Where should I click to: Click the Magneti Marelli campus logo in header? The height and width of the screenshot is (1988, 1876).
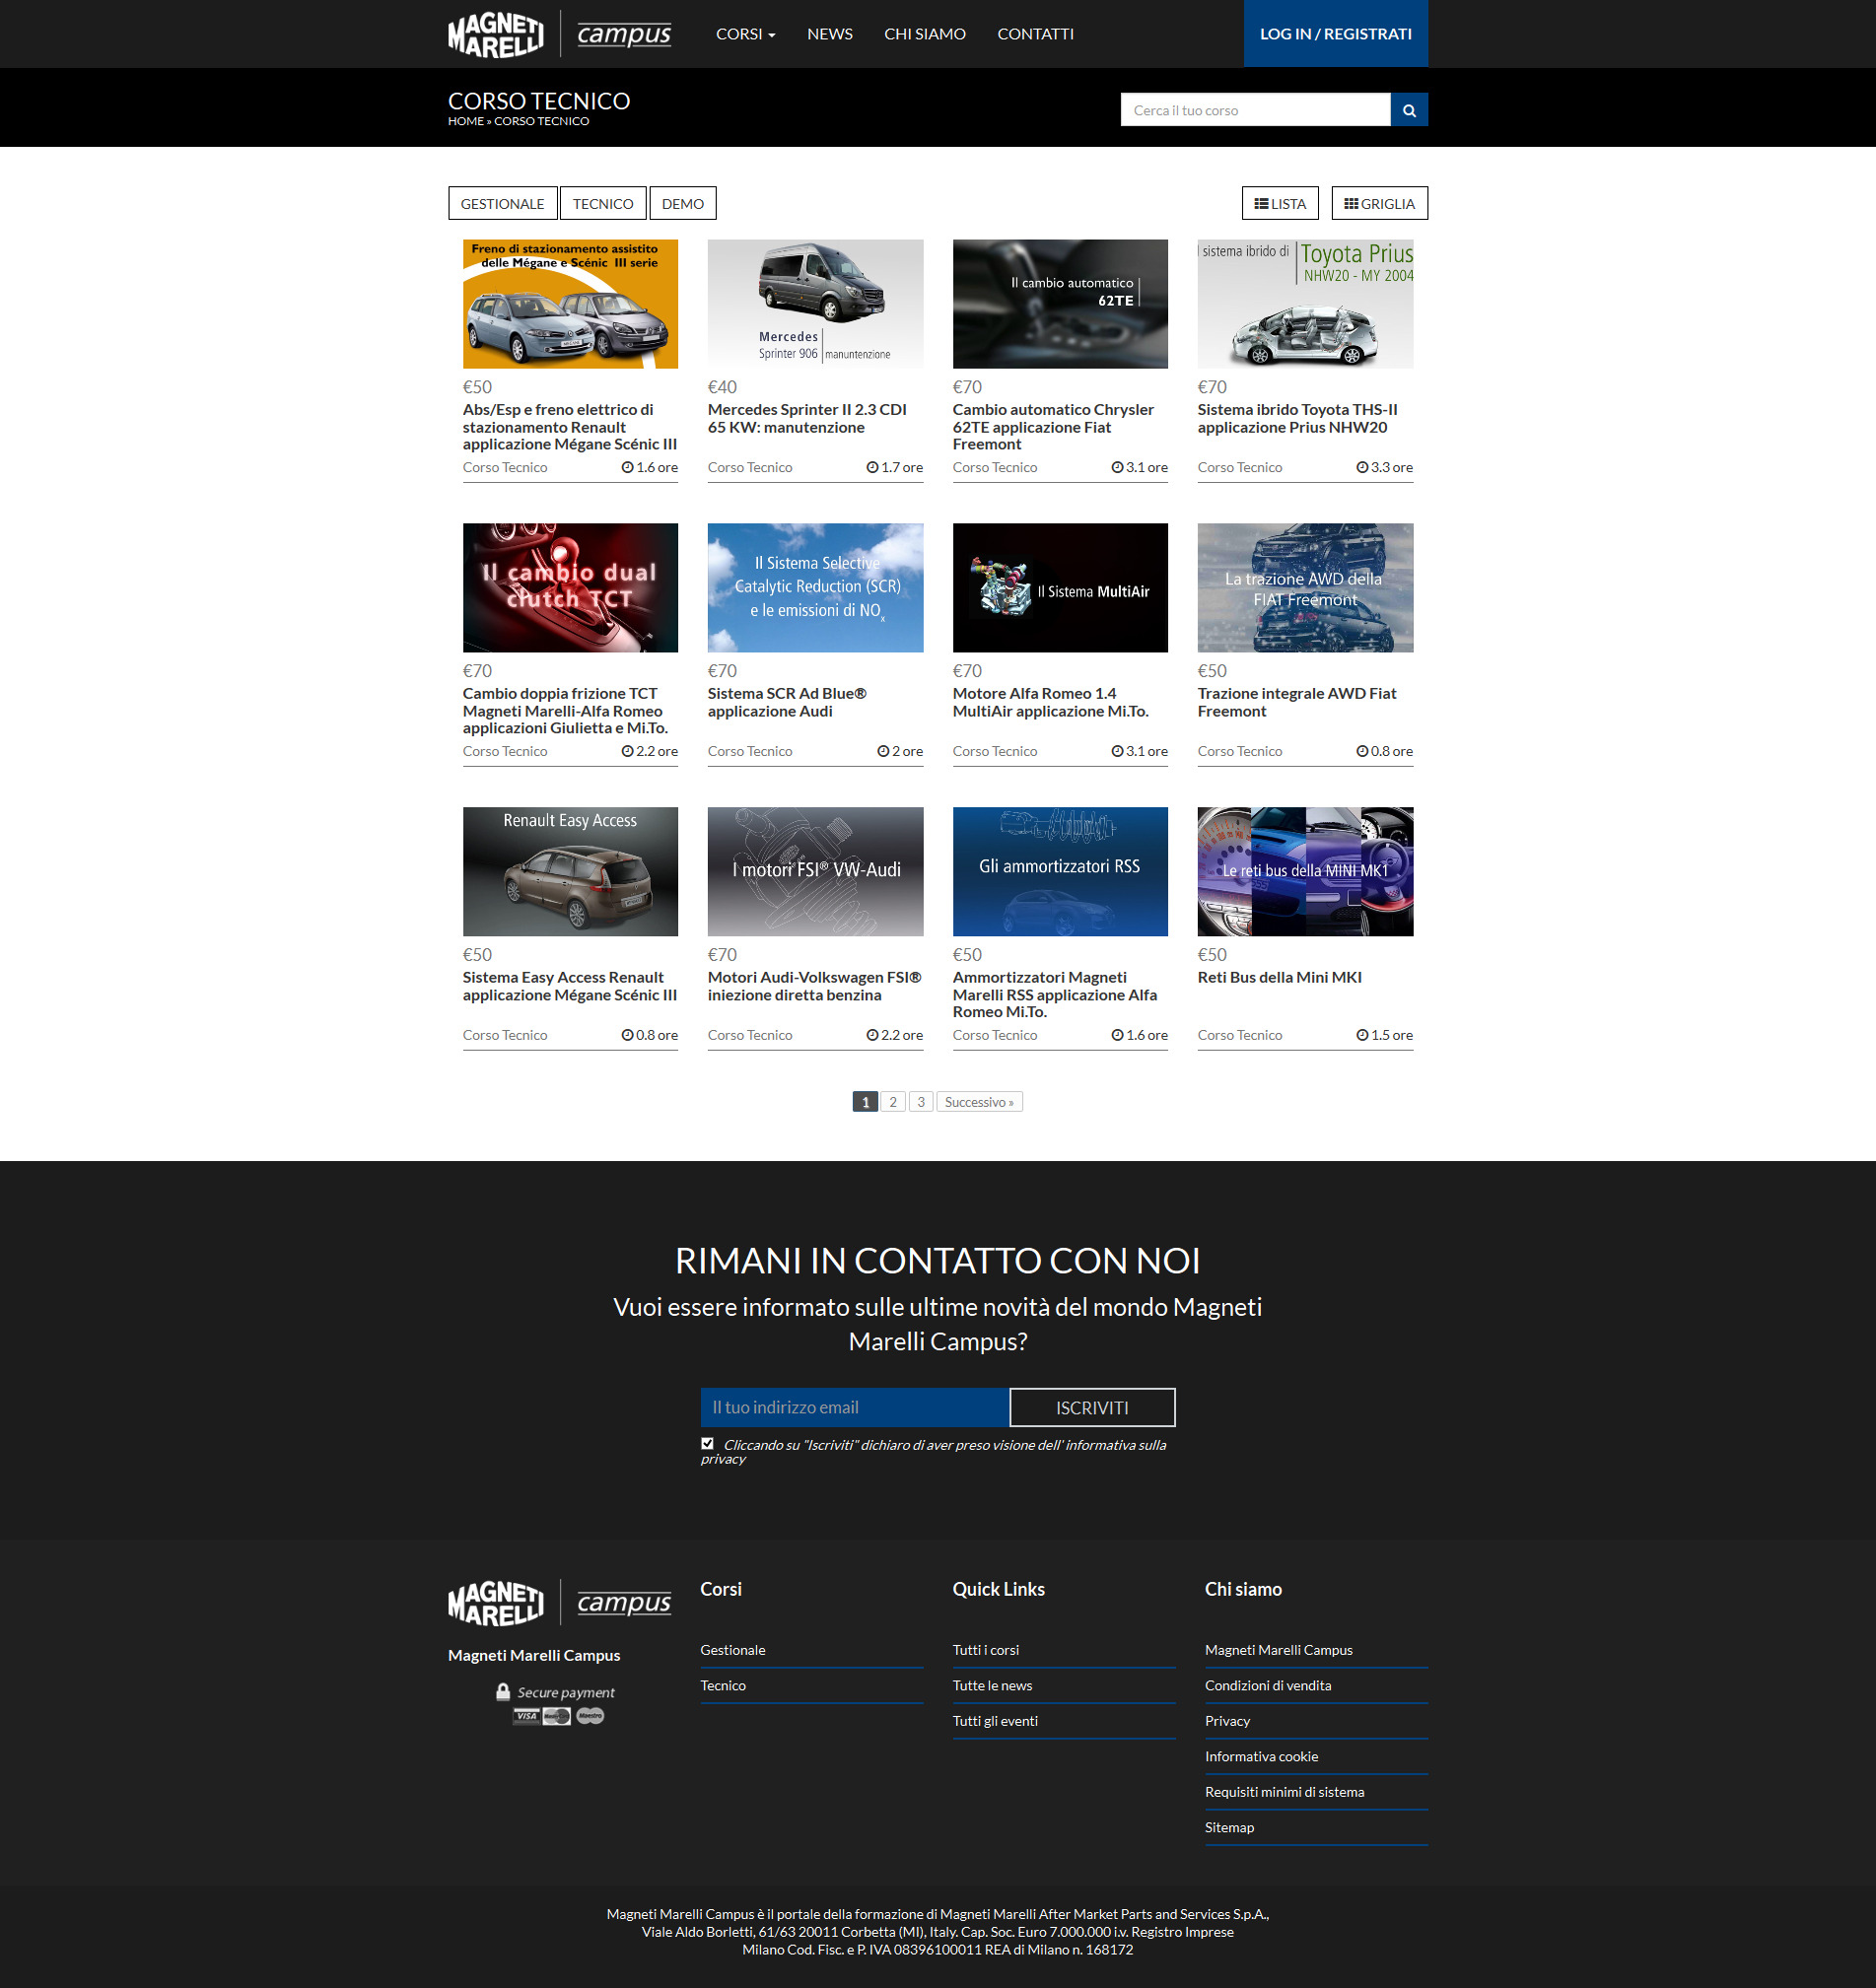click(x=559, y=34)
